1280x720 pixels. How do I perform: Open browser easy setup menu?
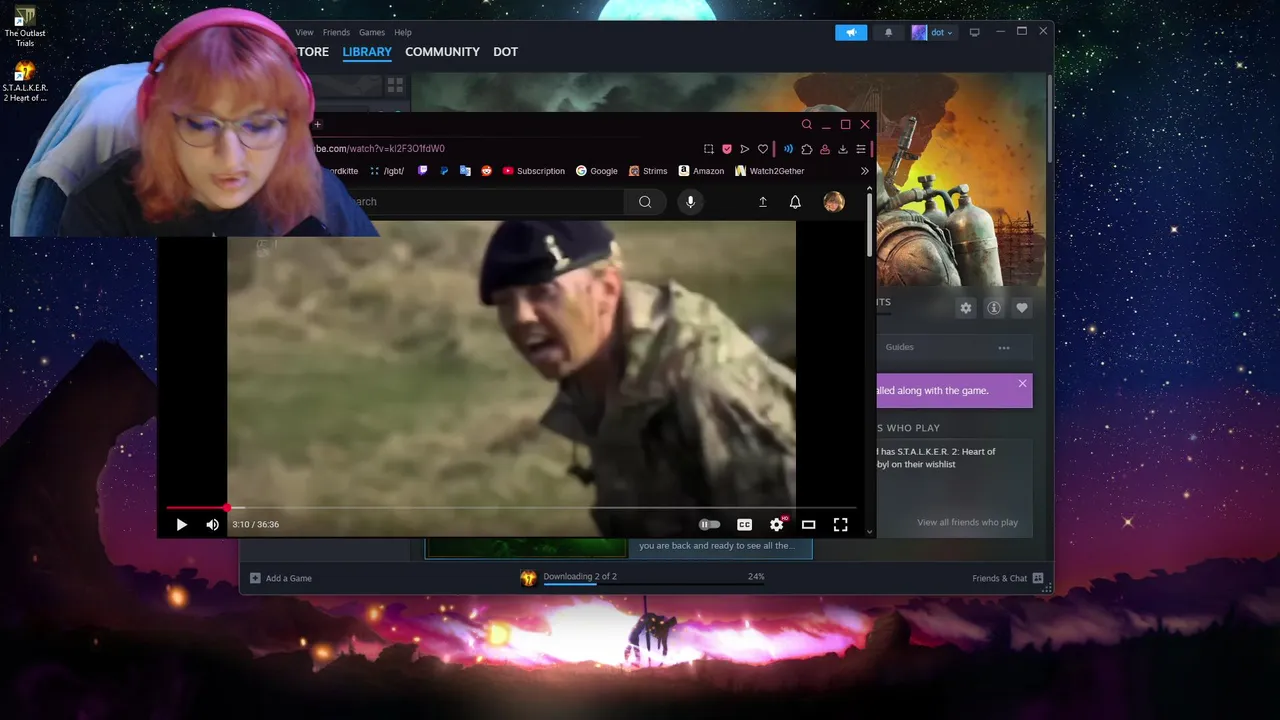point(860,149)
